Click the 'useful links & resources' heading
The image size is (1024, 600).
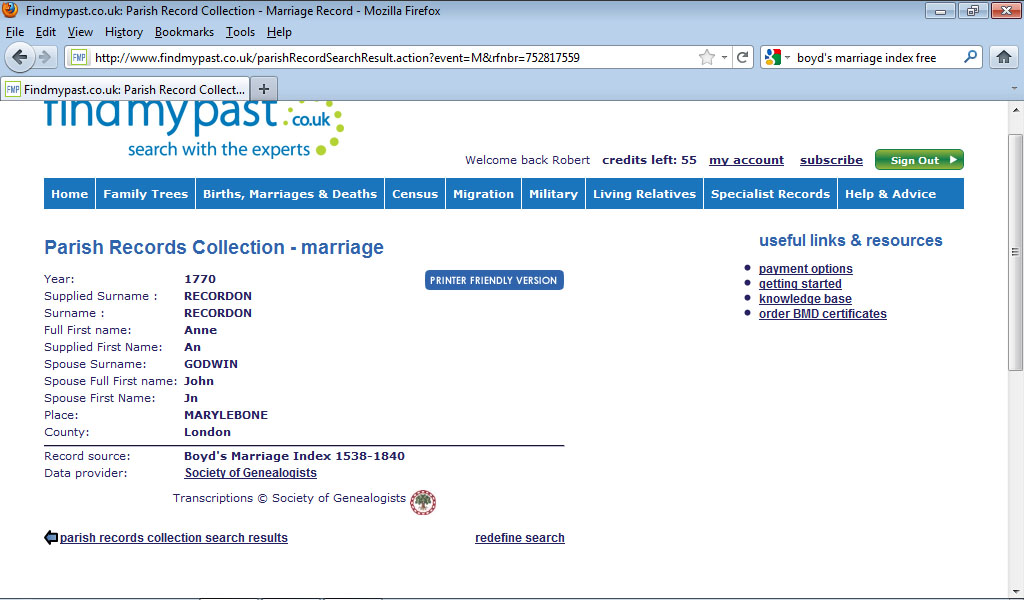850,240
